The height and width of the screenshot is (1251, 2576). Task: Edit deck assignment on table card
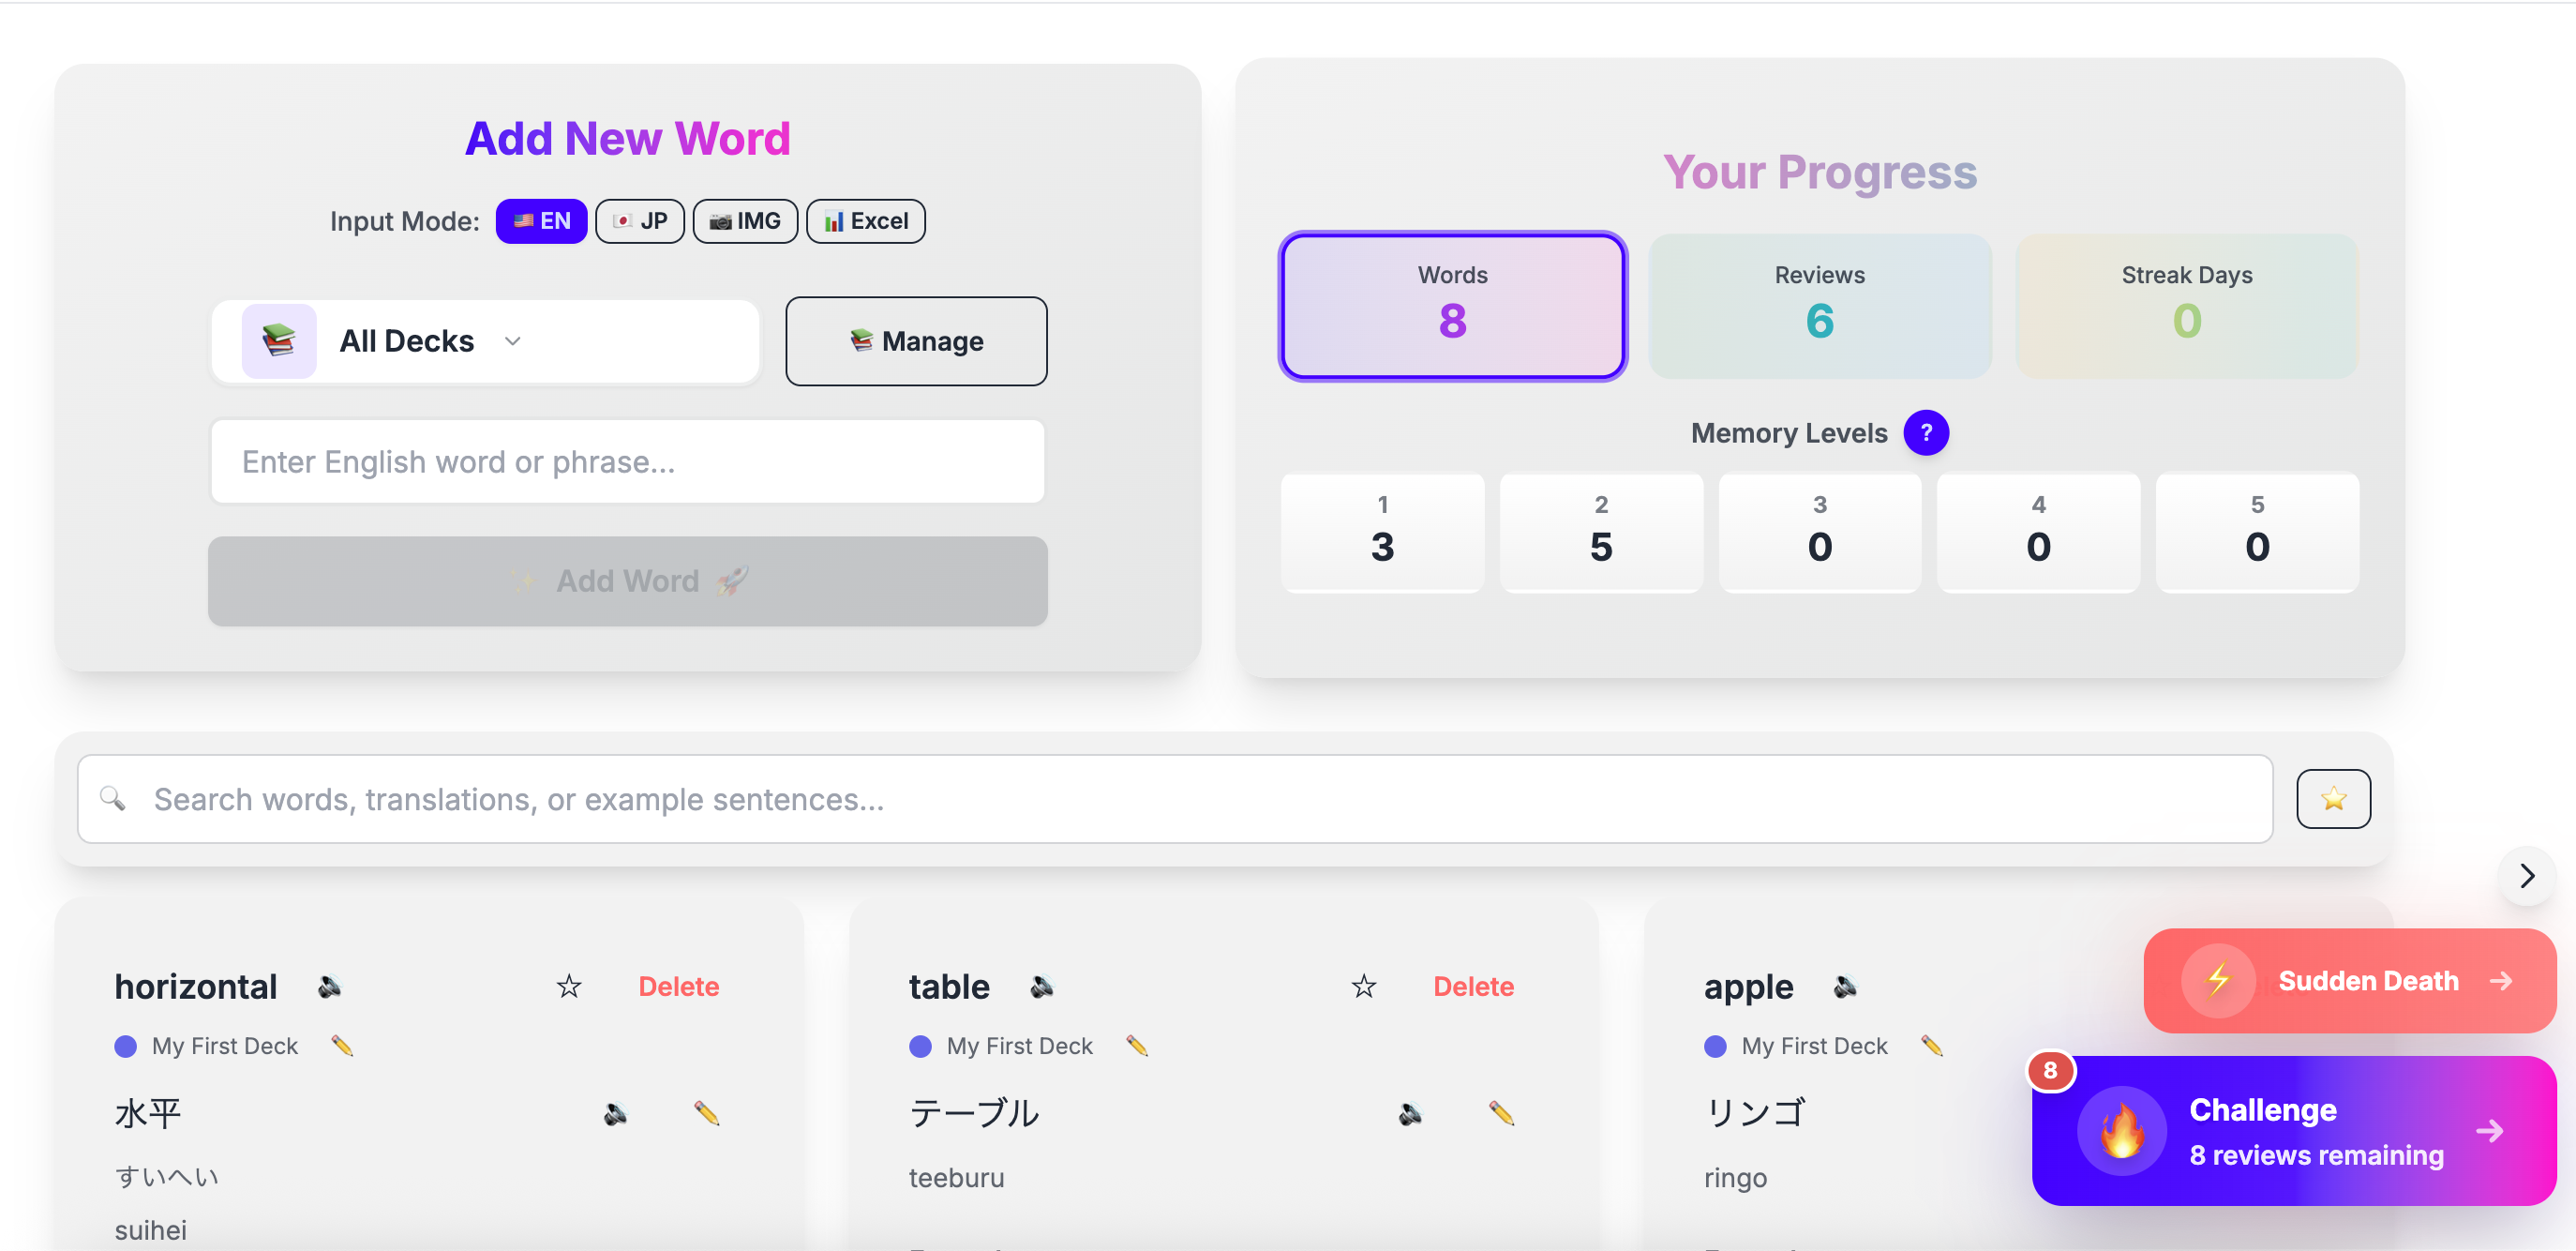coord(1137,1046)
